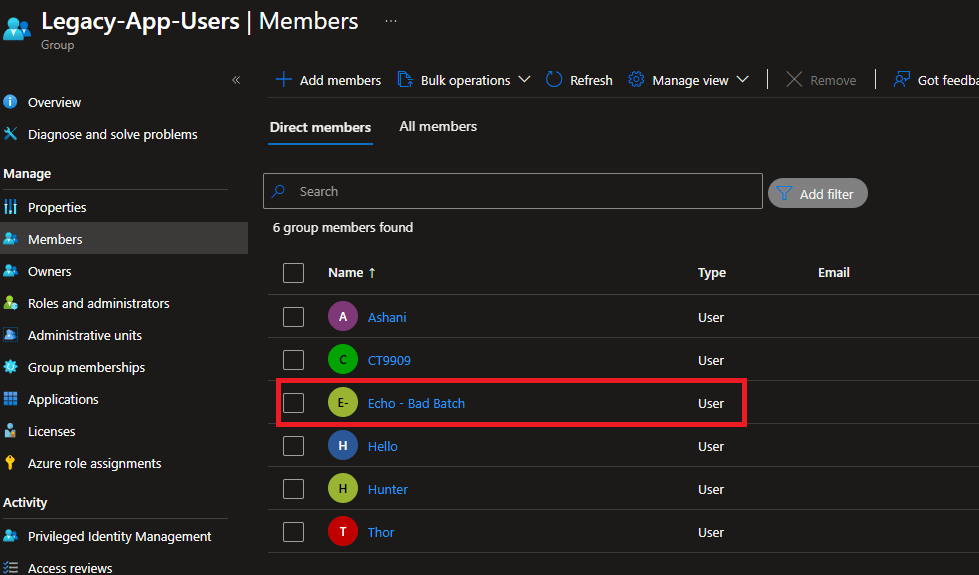Viewport: 979px width, 575px height.
Task: Switch to the All members tab
Action: [x=438, y=127]
